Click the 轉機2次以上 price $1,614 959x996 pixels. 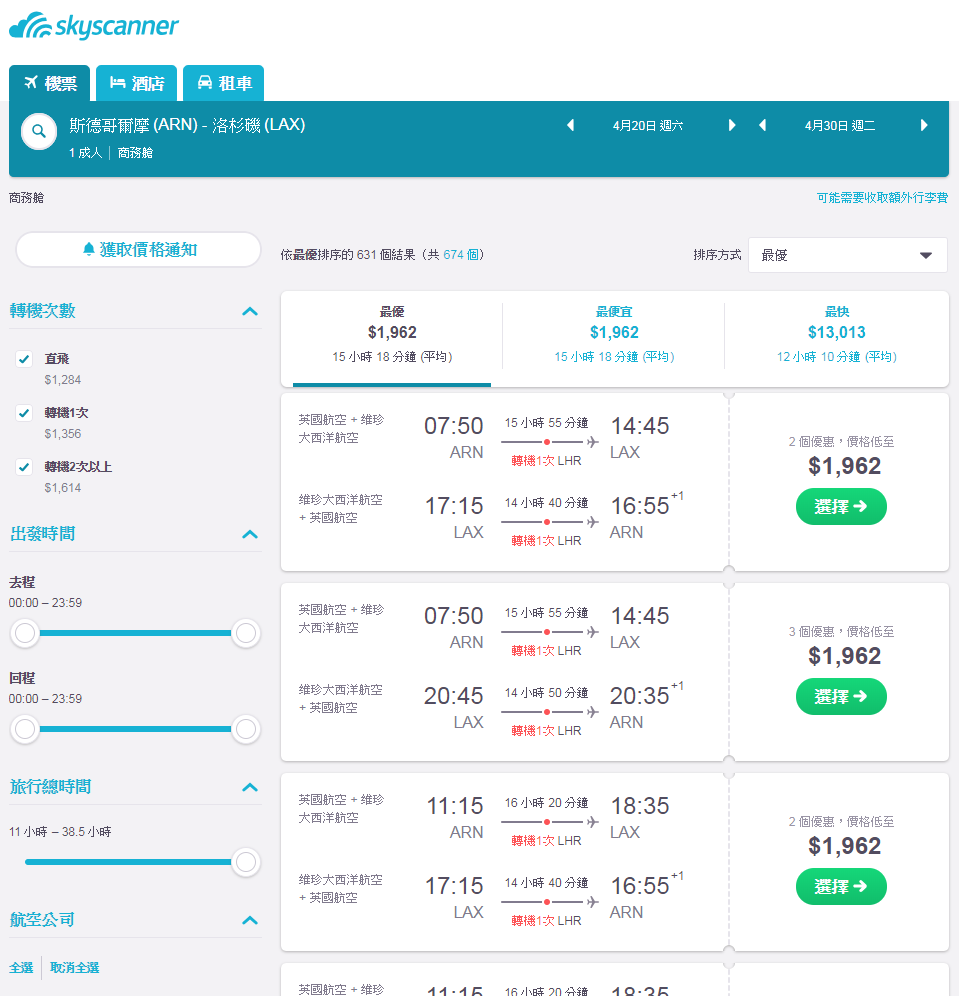click(63, 488)
